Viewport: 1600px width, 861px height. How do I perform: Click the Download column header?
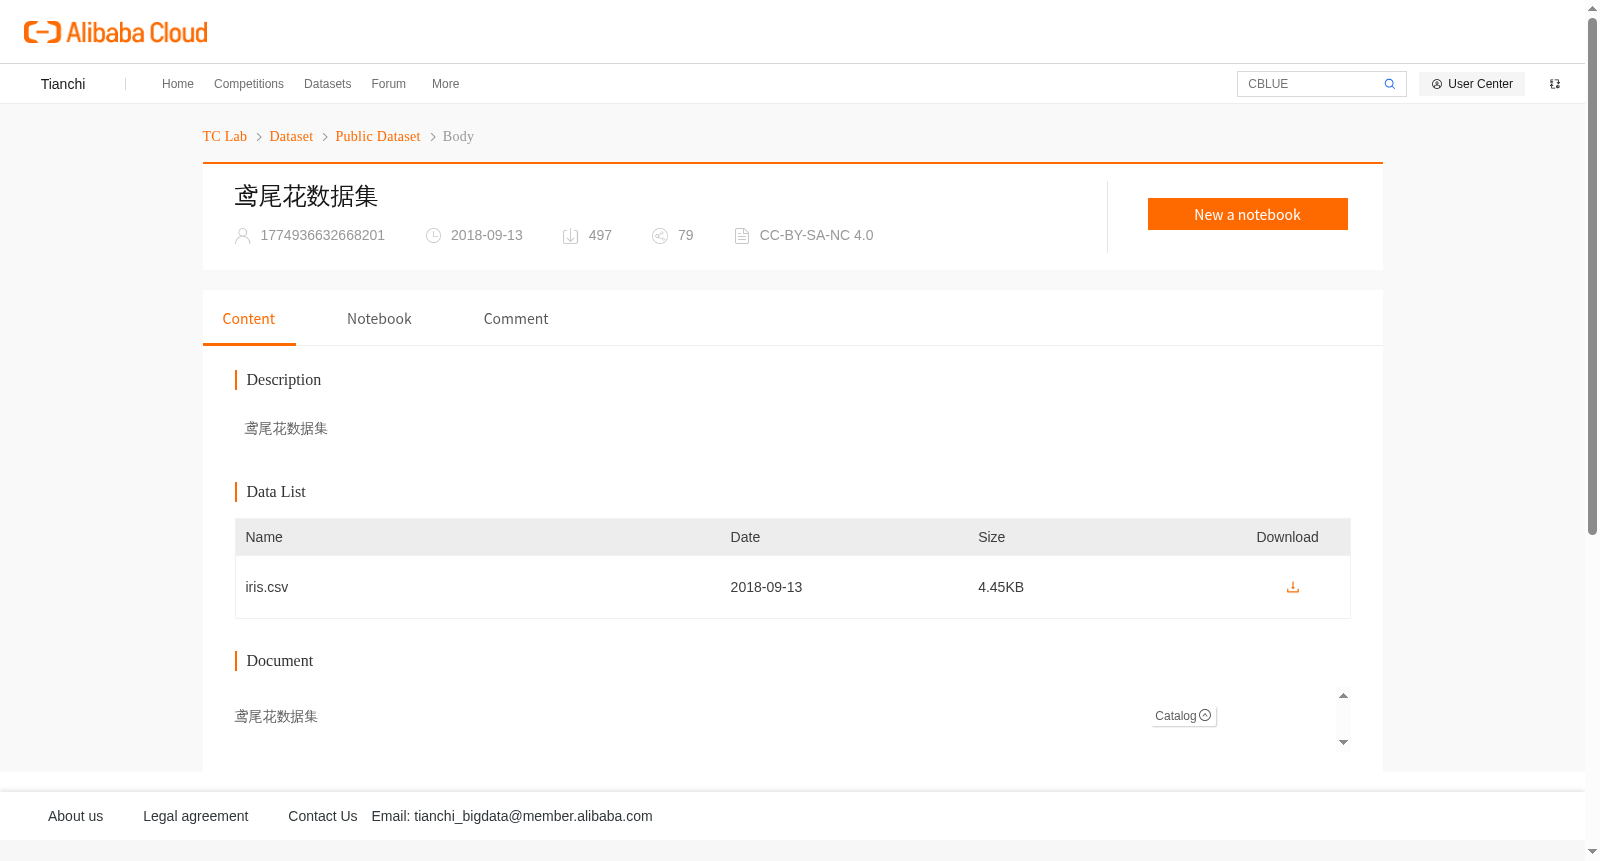(x=1287, y=537)
